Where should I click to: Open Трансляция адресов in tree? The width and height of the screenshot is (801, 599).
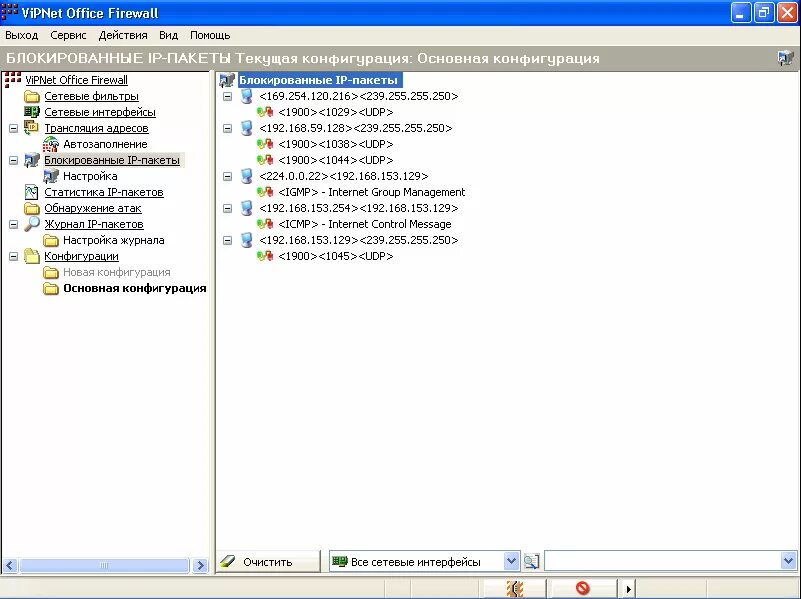click(x=96, y=128)
